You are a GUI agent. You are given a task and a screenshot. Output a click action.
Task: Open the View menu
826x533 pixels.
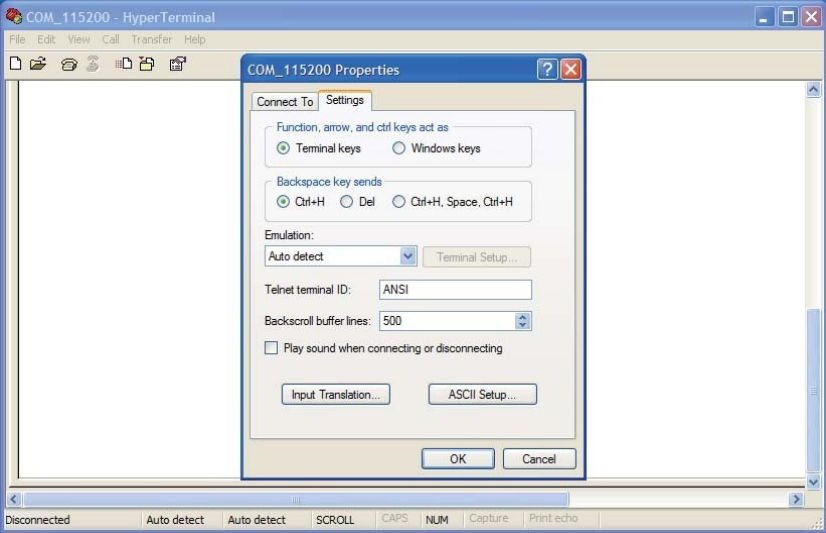(x=78, y=40)
